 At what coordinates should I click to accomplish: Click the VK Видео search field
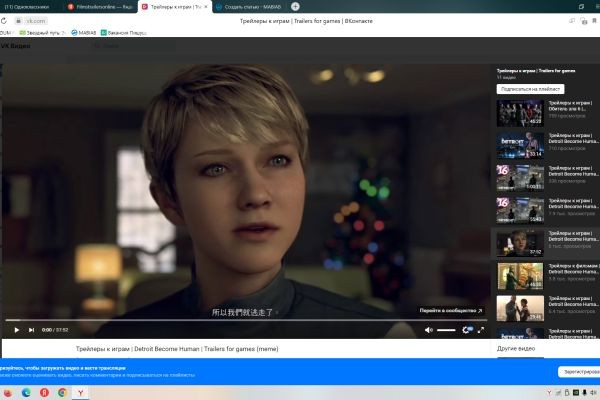pyautogui.click(x=134, y=46)
